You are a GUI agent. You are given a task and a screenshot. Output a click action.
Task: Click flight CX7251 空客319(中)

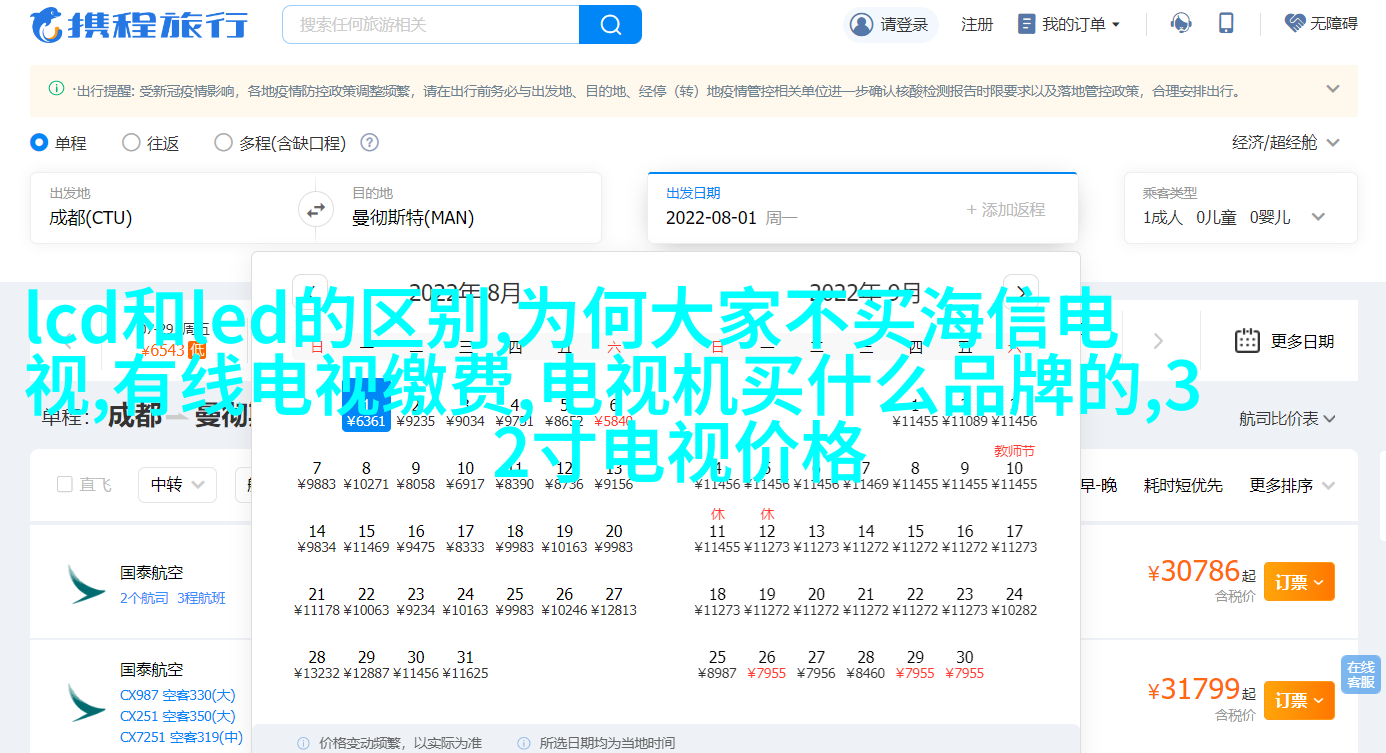click(181, 737)
